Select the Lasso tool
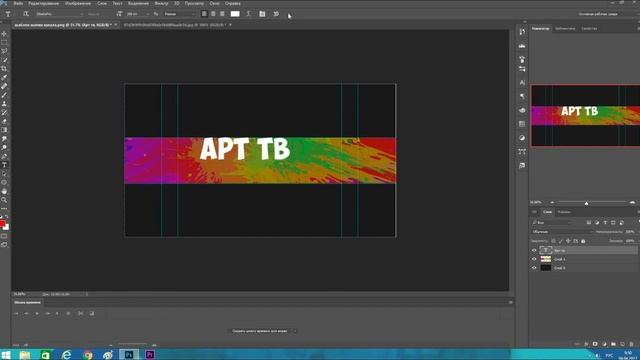The image size is (640, 360). coord(4,51)
